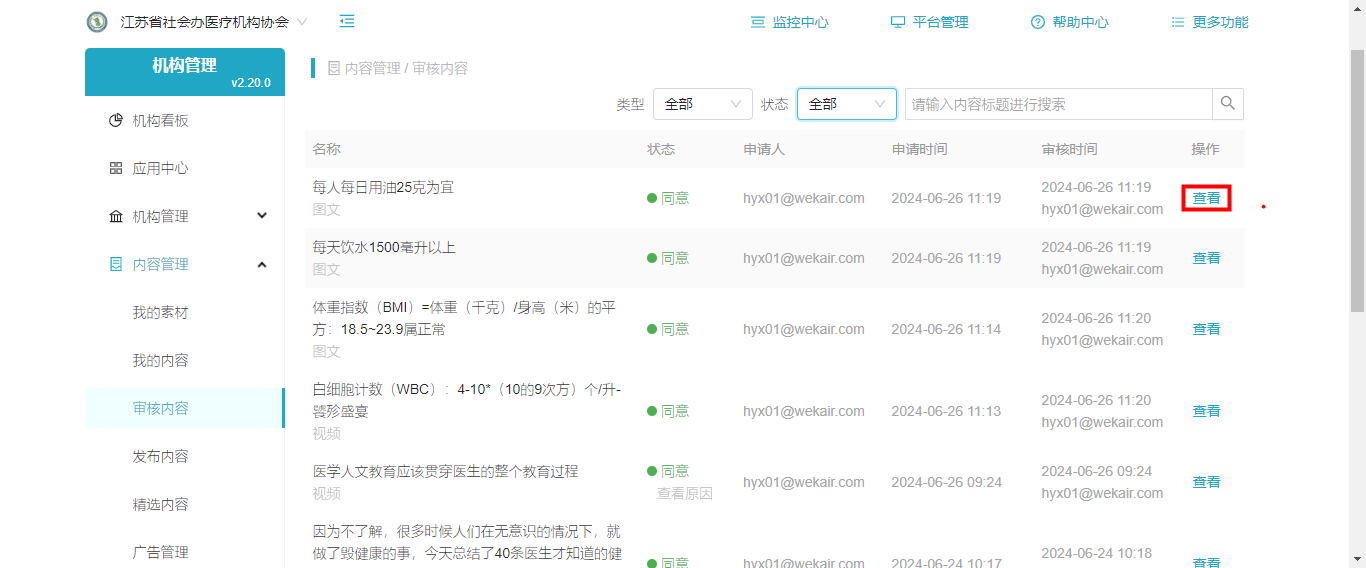The image size is (1366, 568).
Task: Click 查看 for 每人每日用油25克为宜
Action: 1206,198
